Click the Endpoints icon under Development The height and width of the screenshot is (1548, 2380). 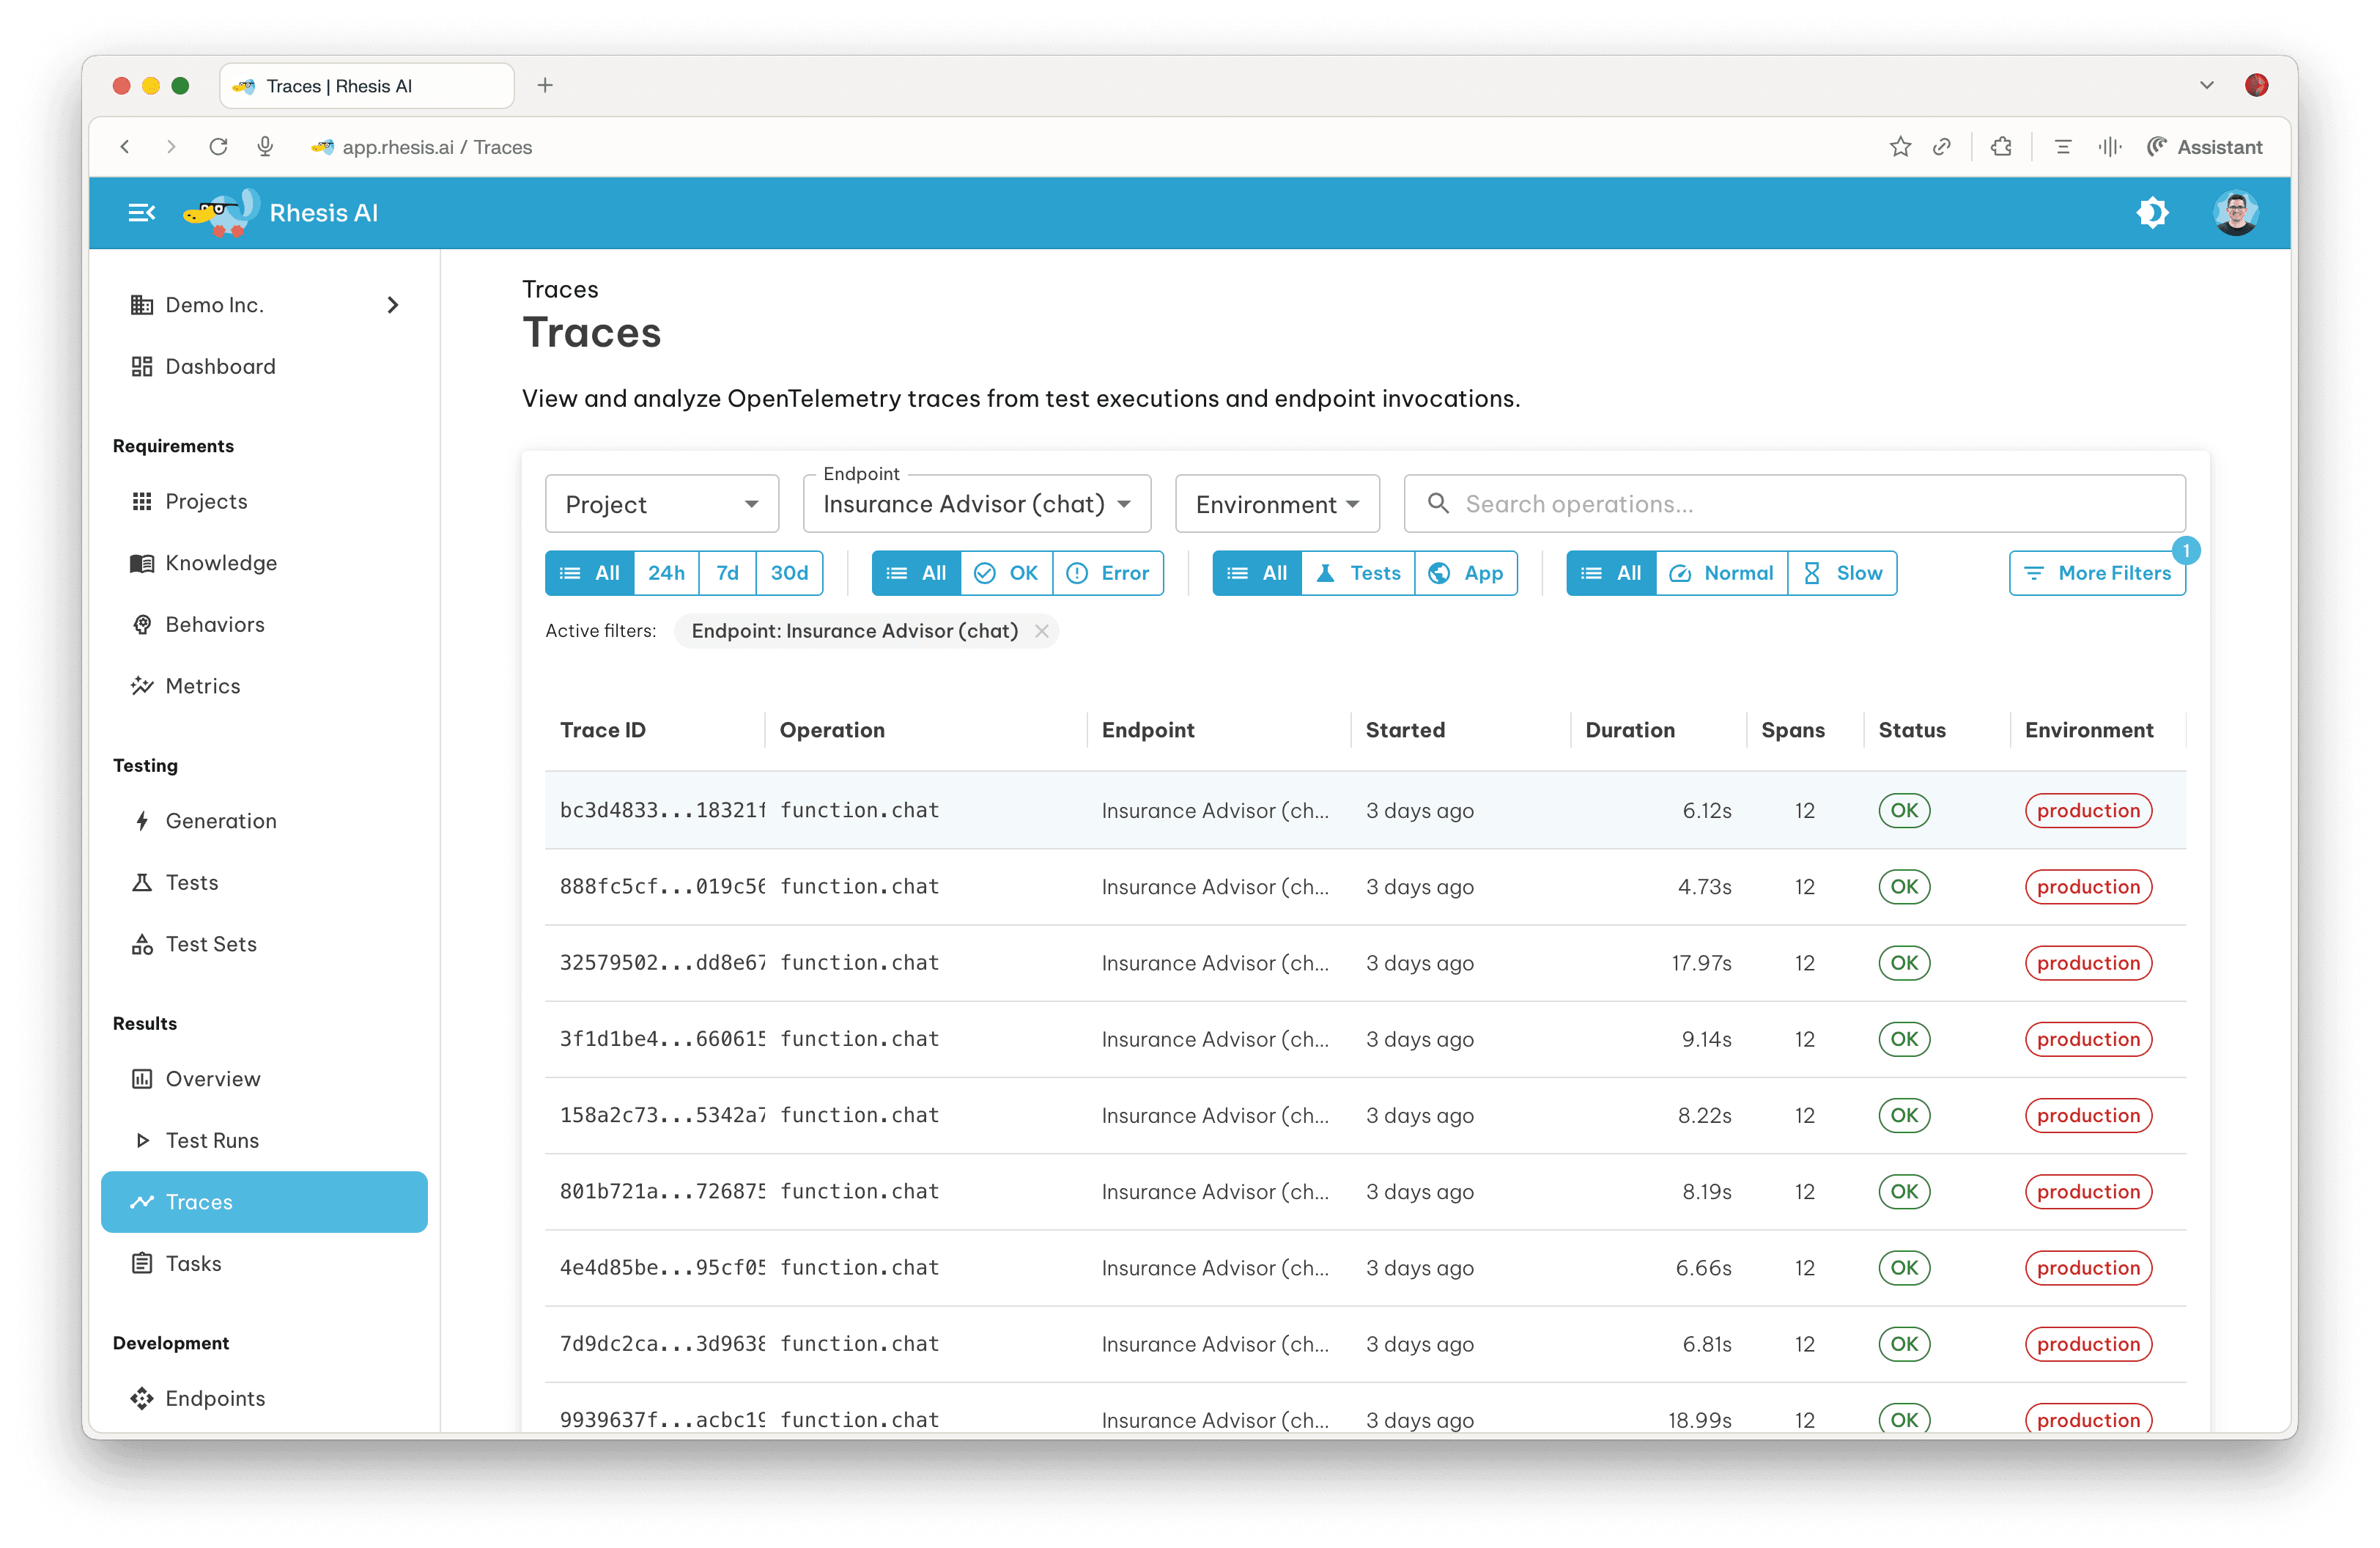pyautogui.click(x=142, y=1398)
